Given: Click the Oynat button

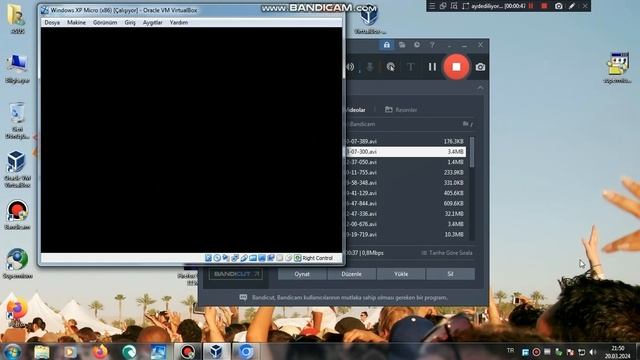Looking at the screenshot, I should pos(302,274).
